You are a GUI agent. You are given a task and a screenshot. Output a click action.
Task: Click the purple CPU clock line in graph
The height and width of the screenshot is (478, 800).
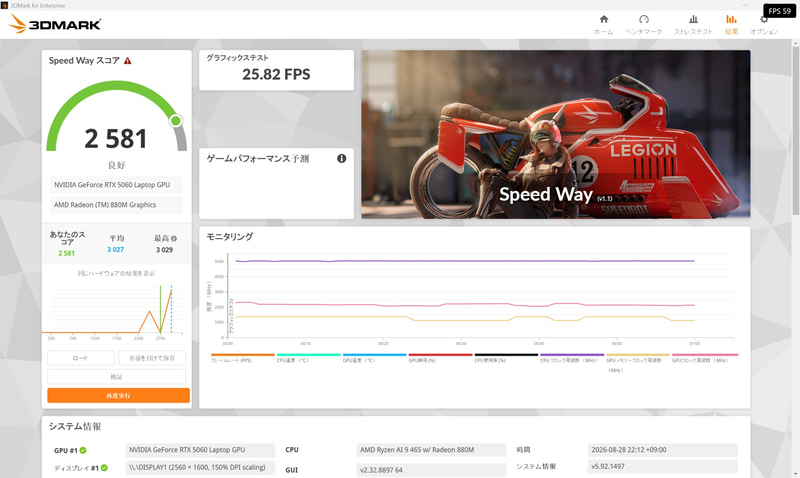[x=464, y=261]
